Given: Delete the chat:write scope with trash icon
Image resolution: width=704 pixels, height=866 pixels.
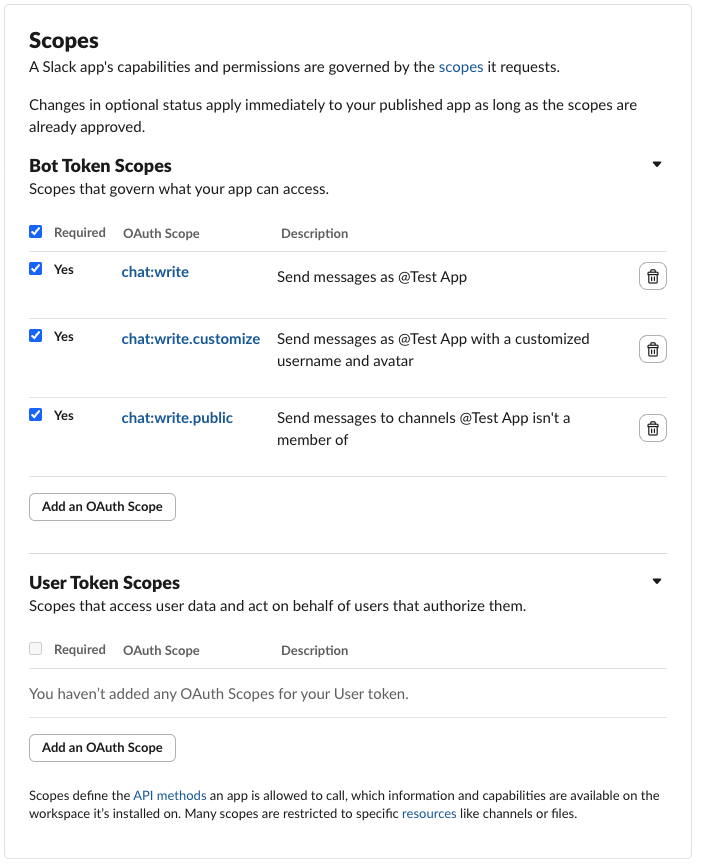Looking at the screenshot, I should tap(652, 277).
